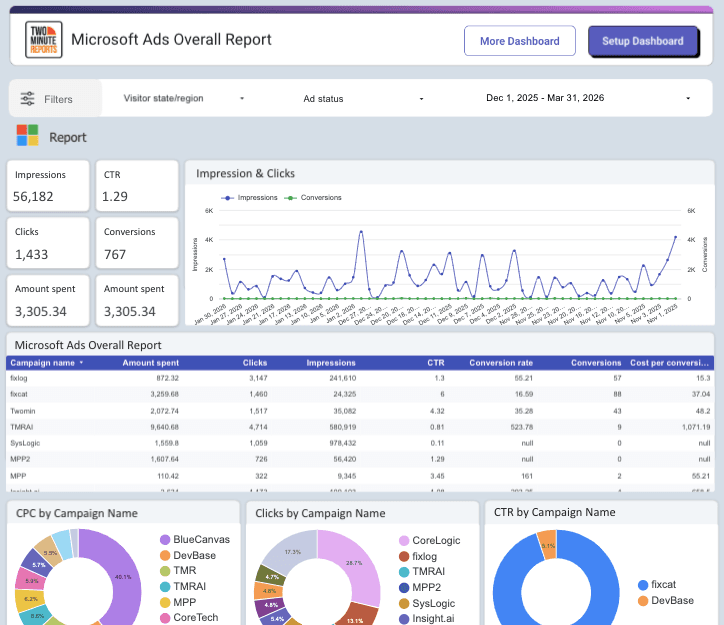Click the BlueCanvas purple legend swatch
The image size is (724, 625).
(165, 540)
